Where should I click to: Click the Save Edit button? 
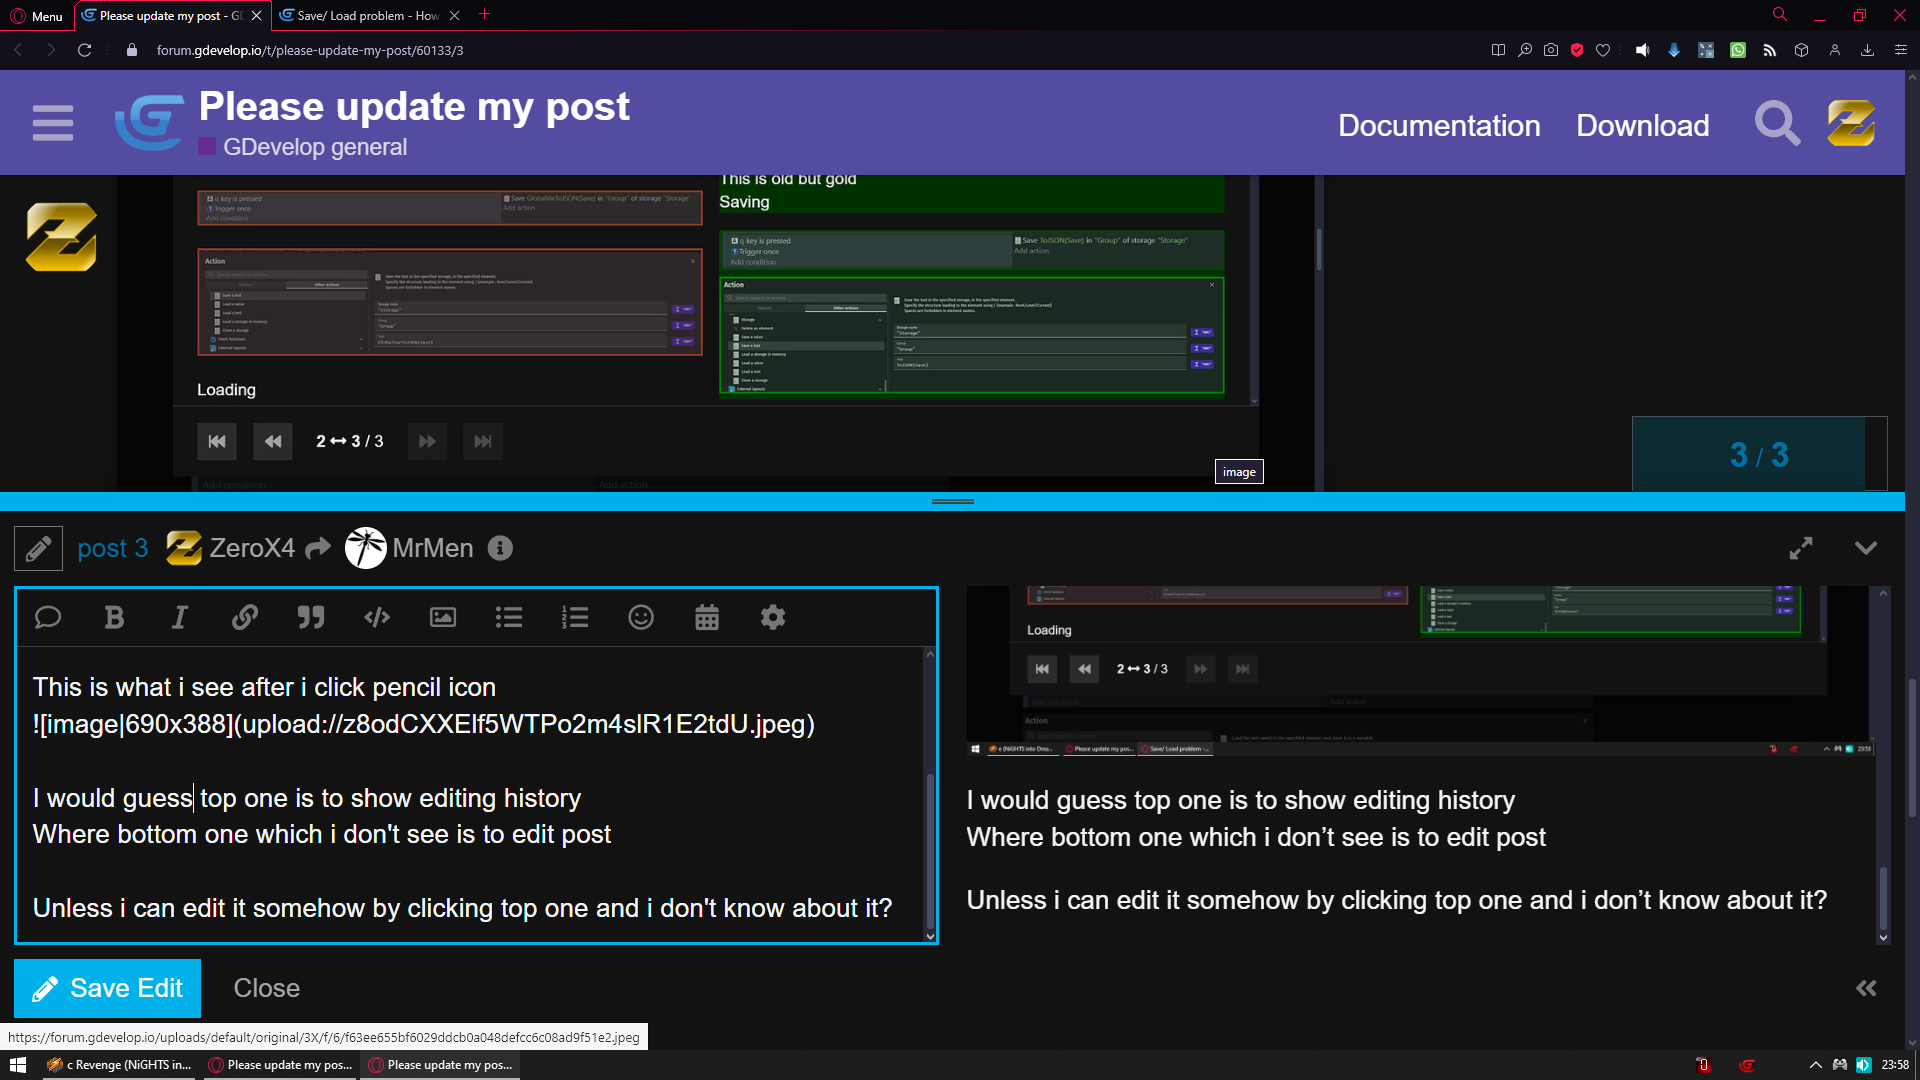107,988
